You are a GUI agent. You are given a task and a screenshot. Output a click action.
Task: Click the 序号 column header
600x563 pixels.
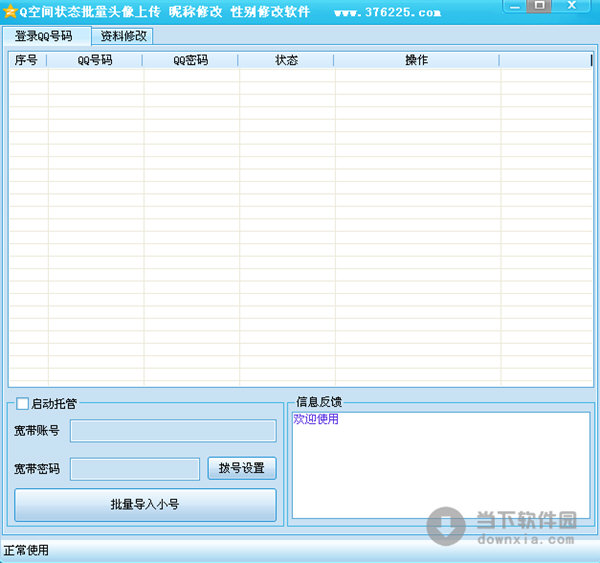27,60
